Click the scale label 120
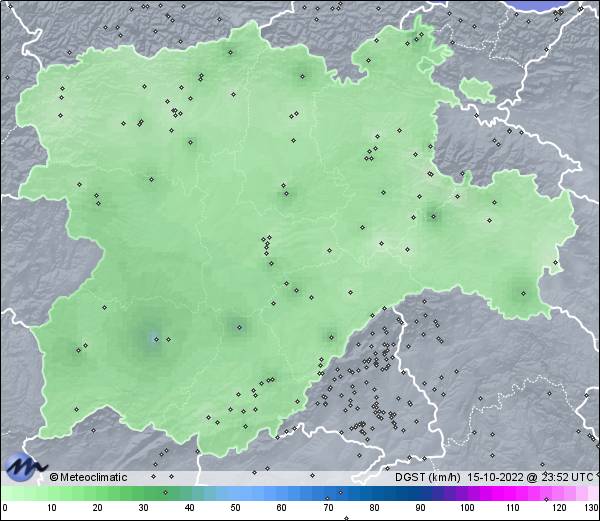 tap(559, 508)
